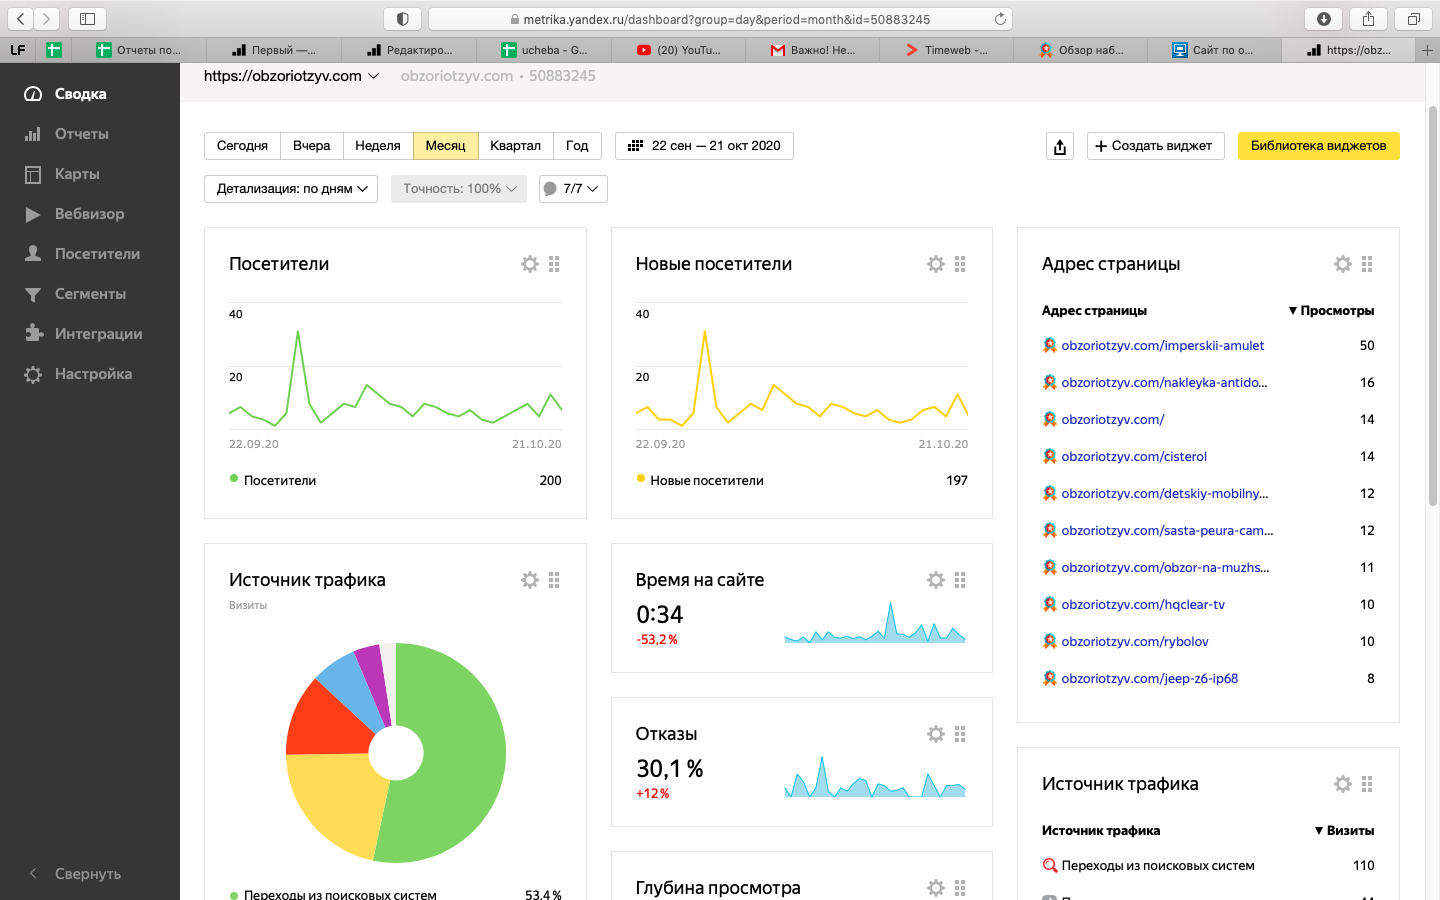Open Библиотека виджетов
This screenshot has width=1440, height=900.
point(1318,146)
